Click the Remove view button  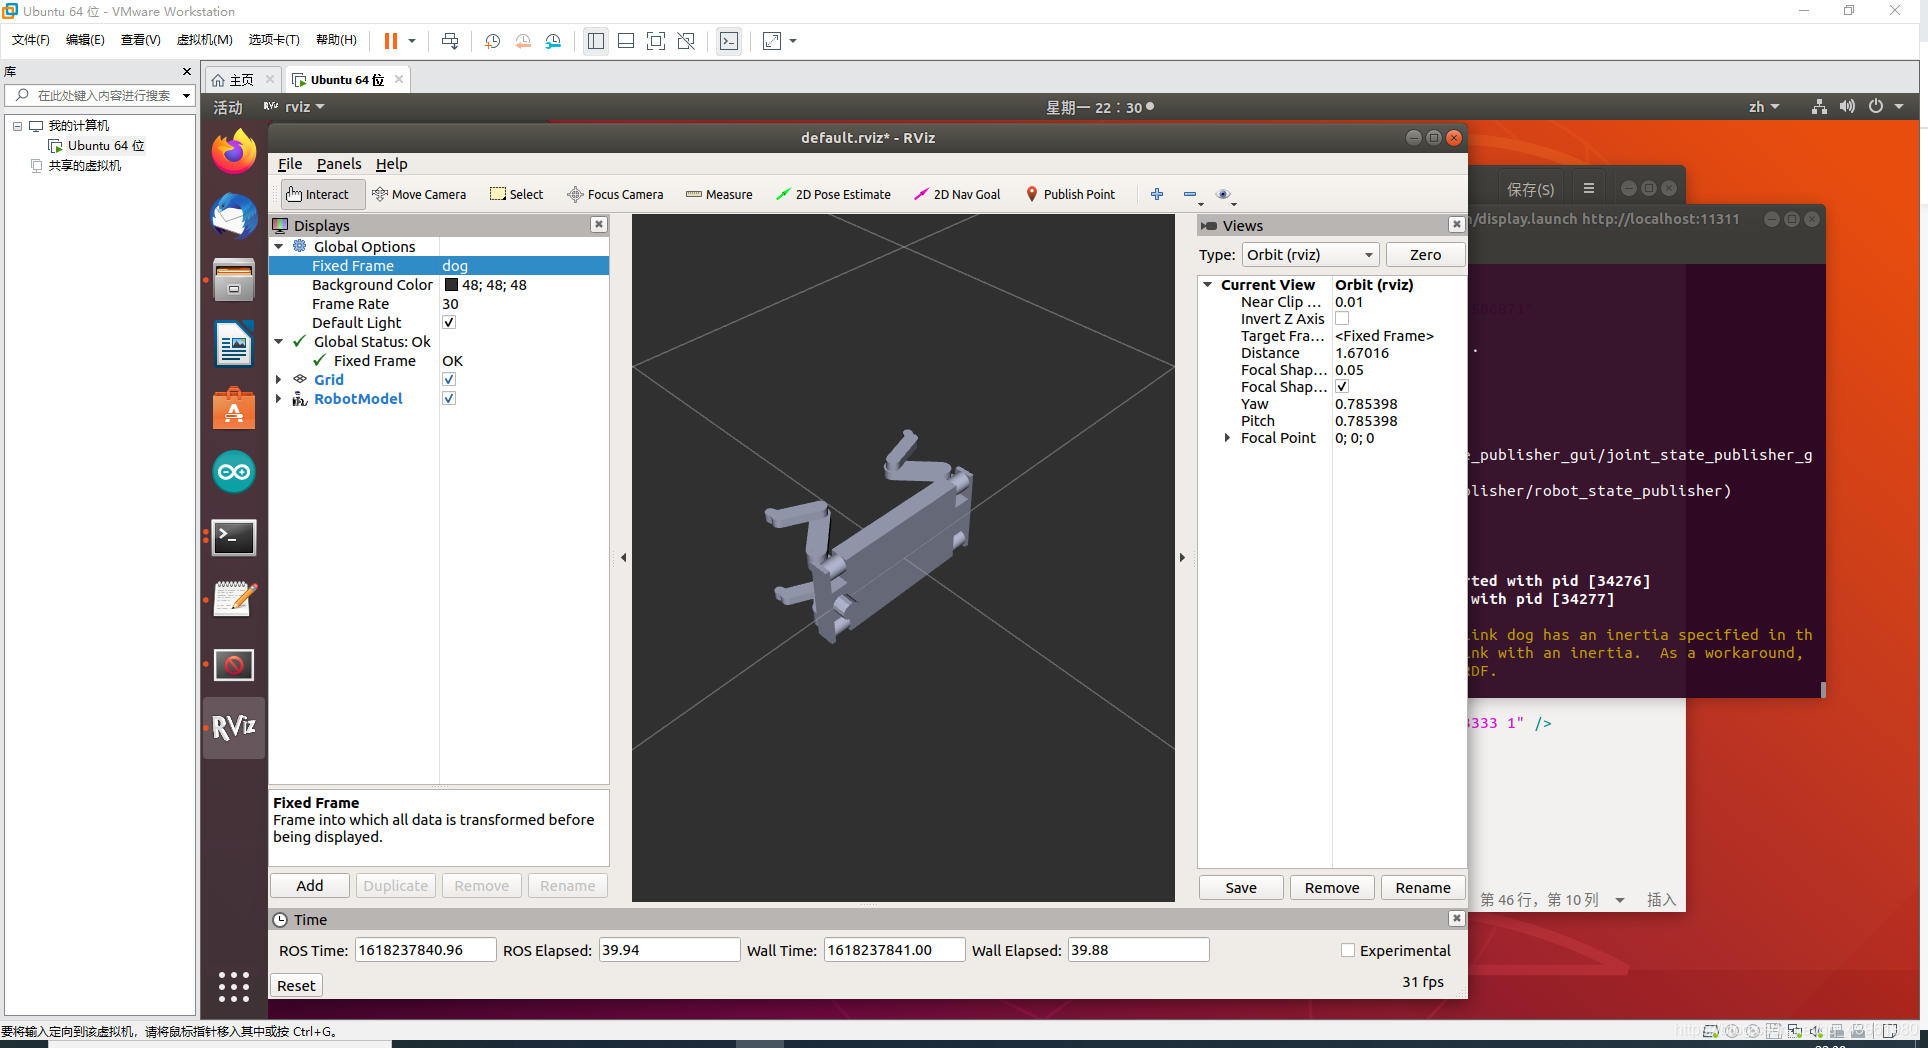(x=1332, y=888)
